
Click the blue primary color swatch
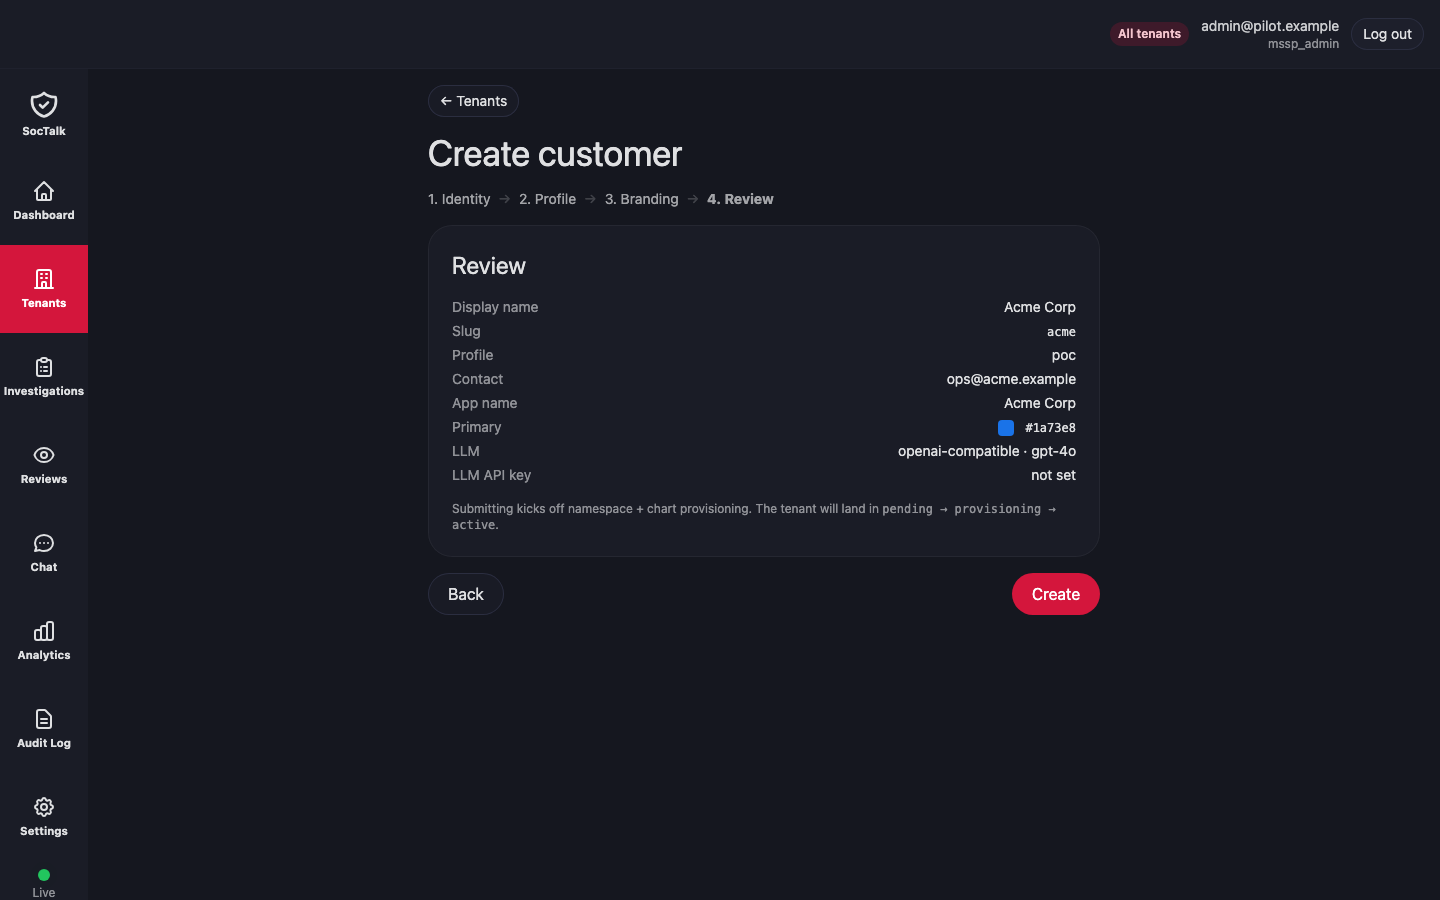point(1006,428)
